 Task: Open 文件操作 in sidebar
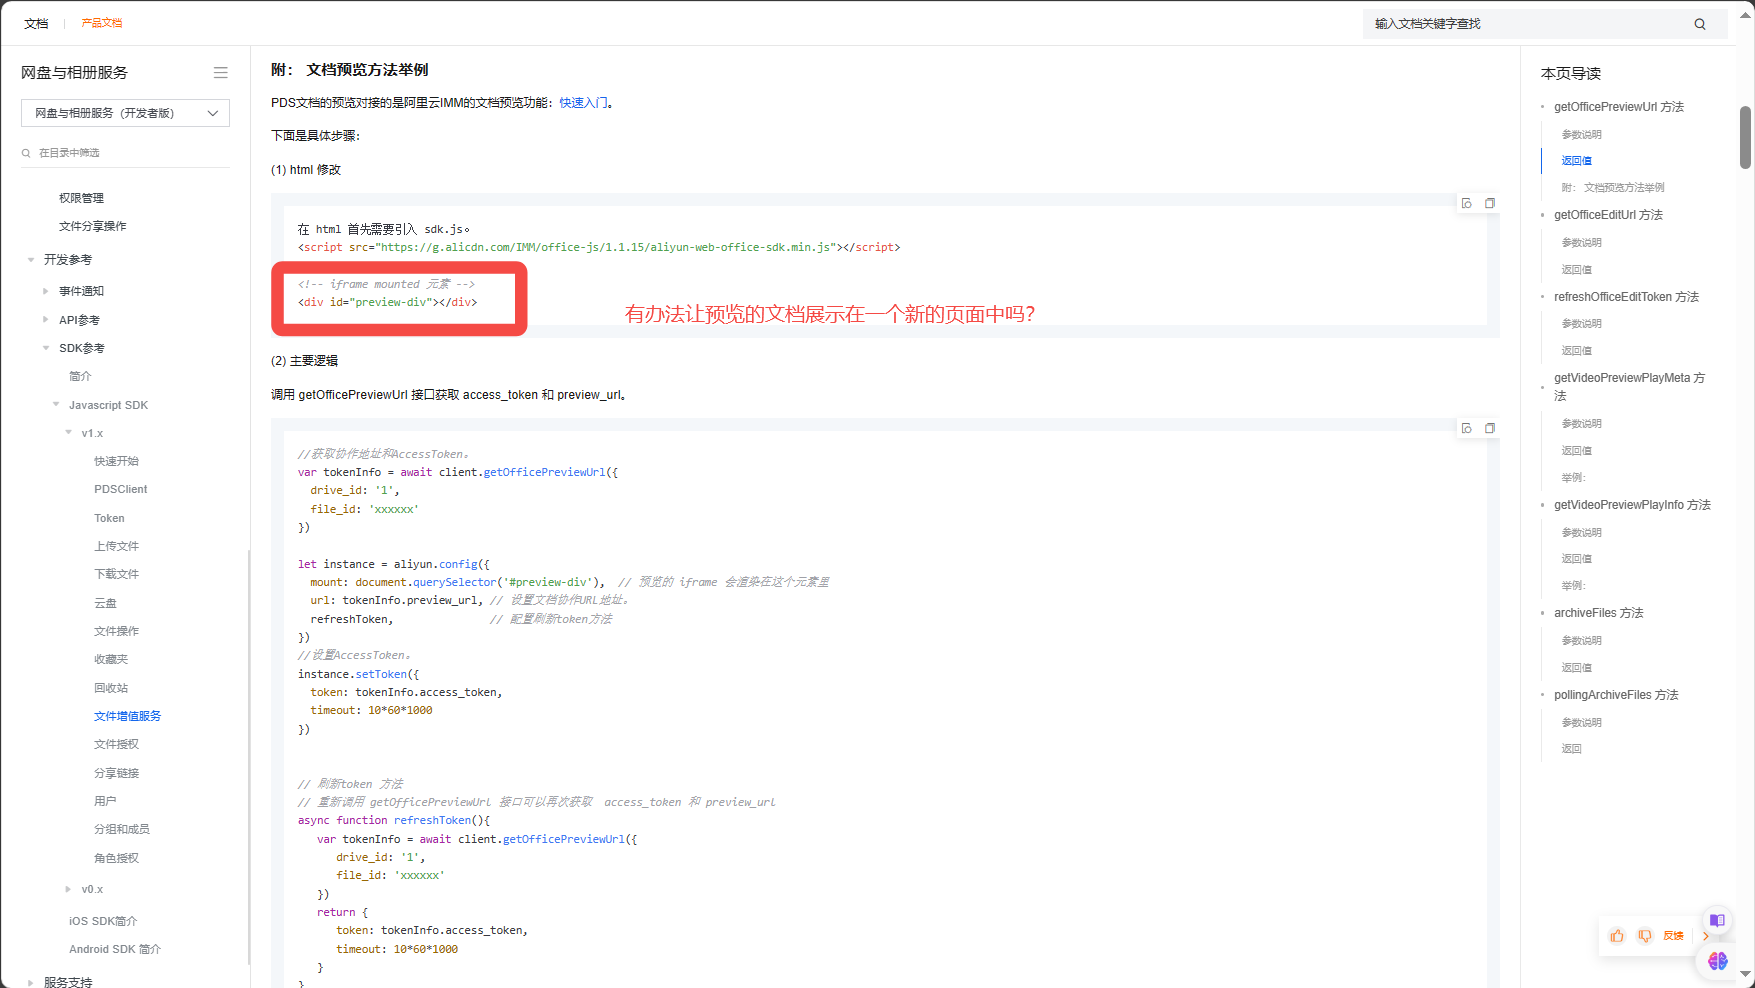[x=116, y=631]
